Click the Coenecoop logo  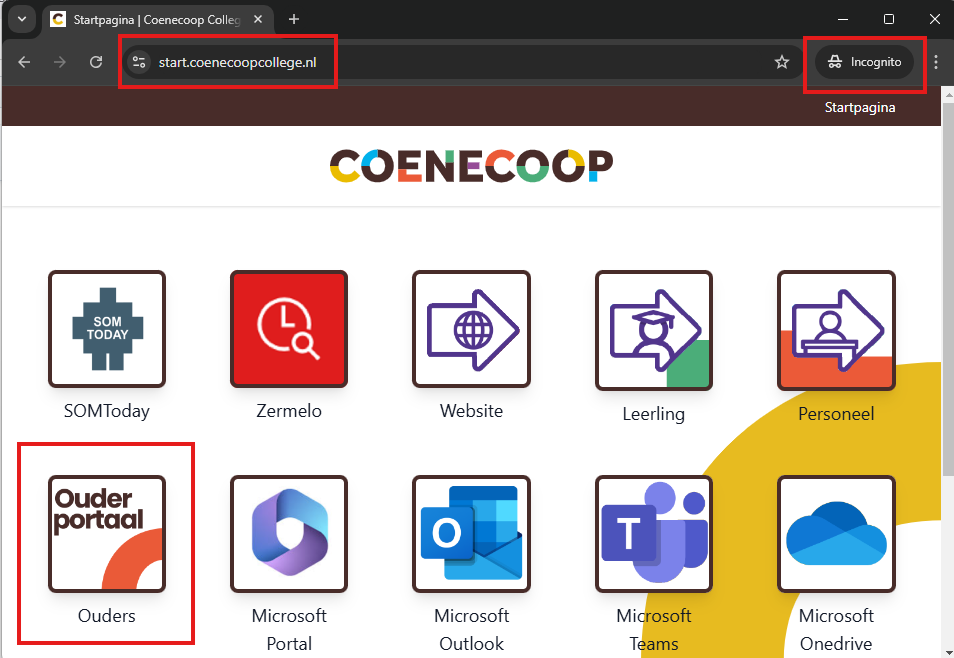click(472, 166)
